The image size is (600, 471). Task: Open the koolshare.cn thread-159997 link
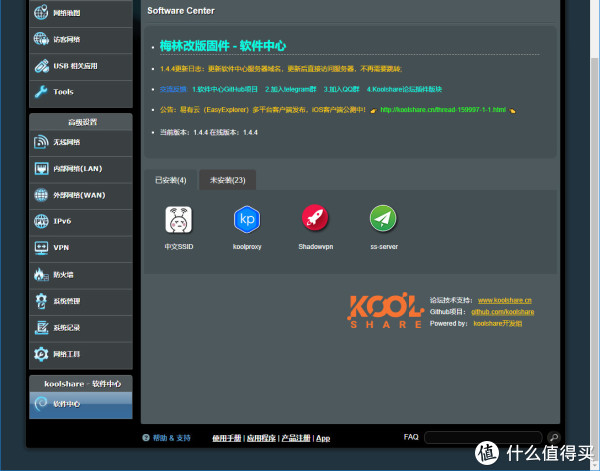click(443, 110)
